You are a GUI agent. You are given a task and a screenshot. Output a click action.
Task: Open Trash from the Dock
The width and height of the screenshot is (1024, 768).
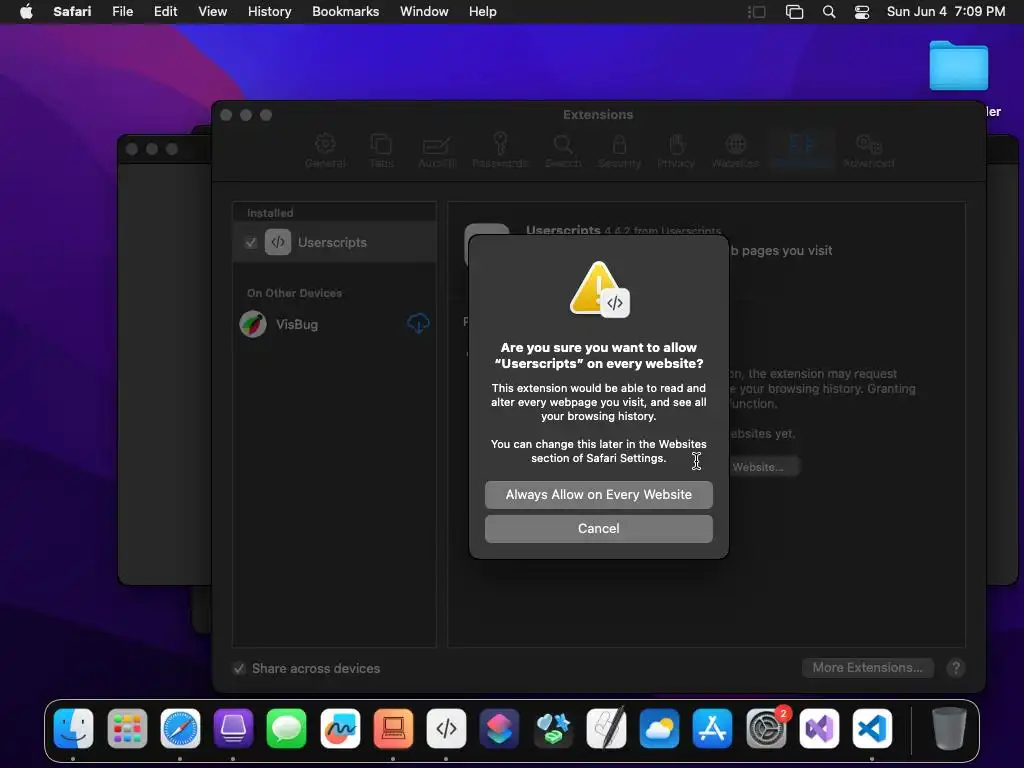[x=948, y=728]
